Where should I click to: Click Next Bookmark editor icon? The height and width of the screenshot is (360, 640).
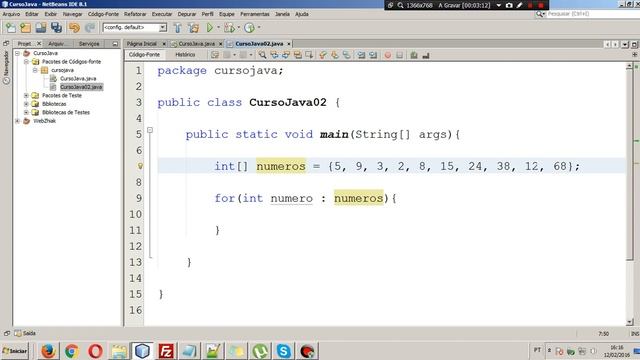click(x=335, y=55)
